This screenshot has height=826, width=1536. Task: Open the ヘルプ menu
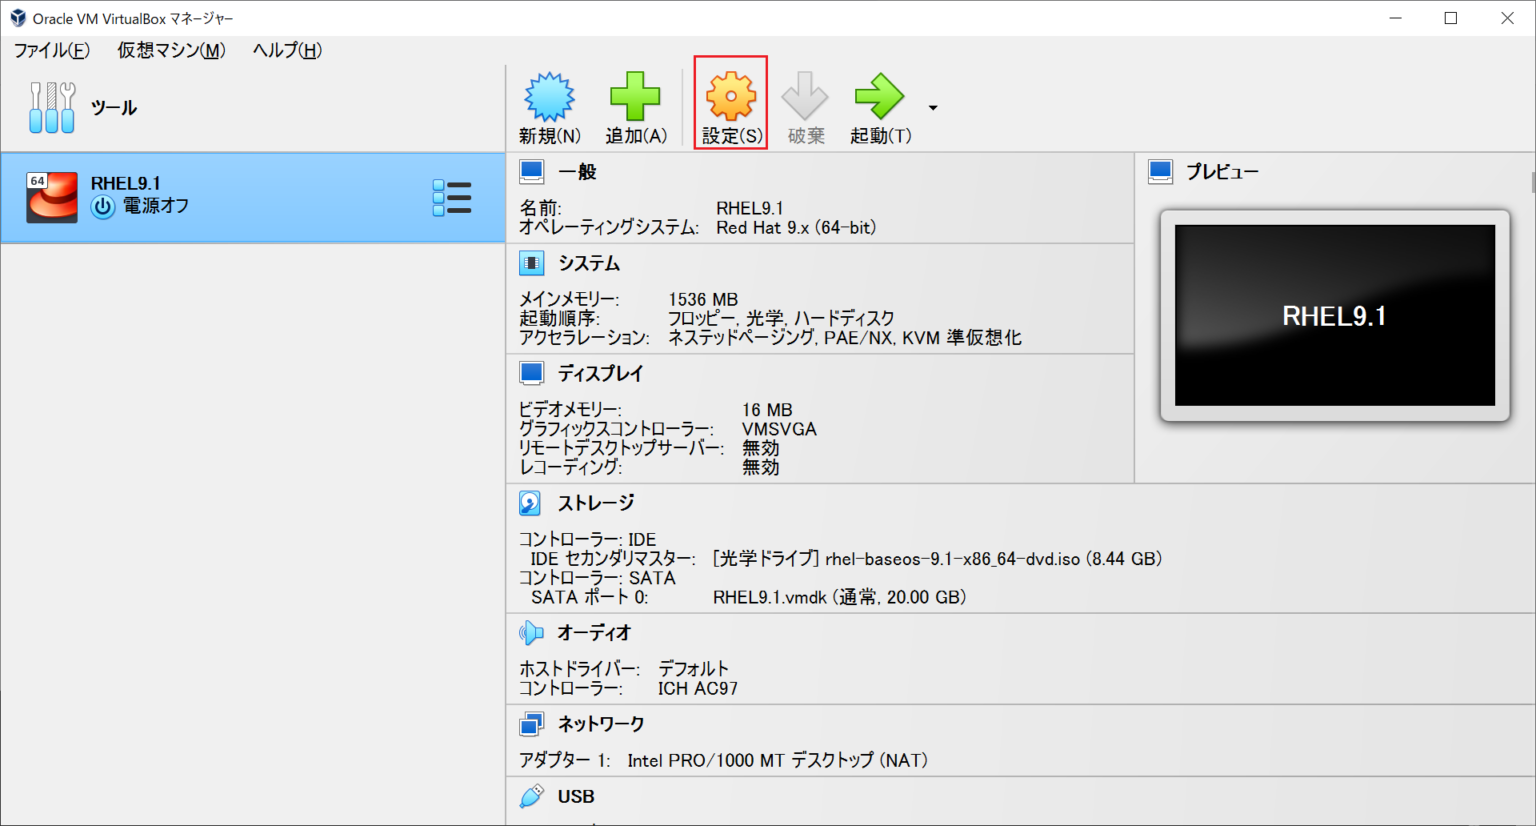click(x=285, y=50)
